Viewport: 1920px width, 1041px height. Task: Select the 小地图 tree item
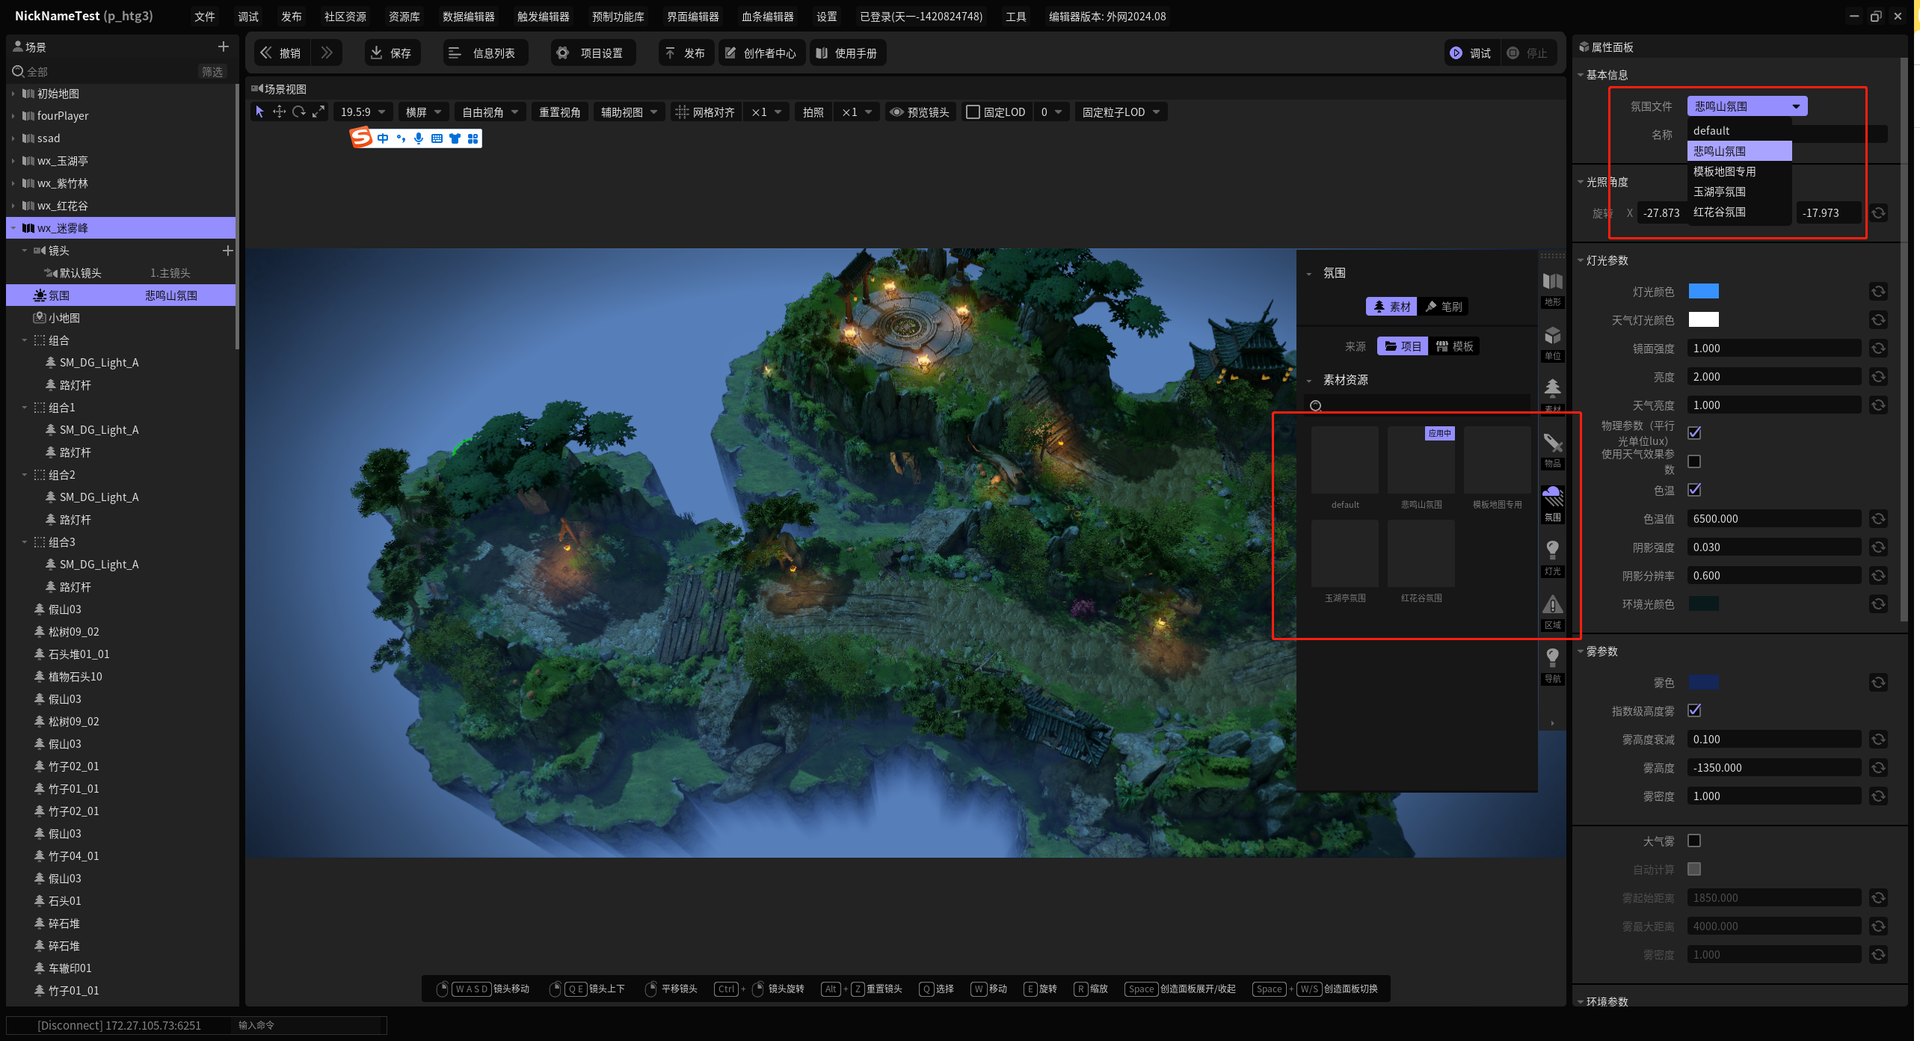pos(64,318)
